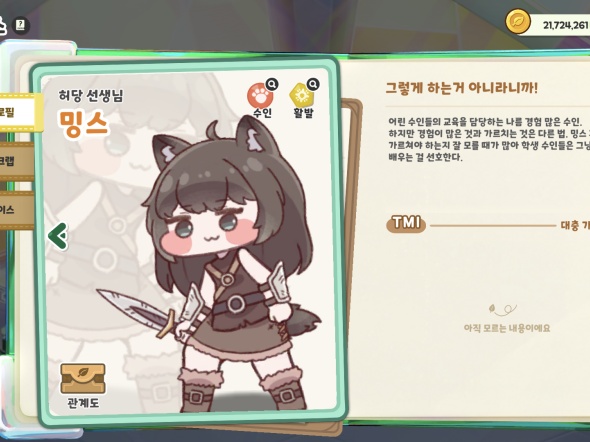Viewport: 590px width, 442px height.
Task: Click the 허당 선생님 title text
Action: click(91, 96)
